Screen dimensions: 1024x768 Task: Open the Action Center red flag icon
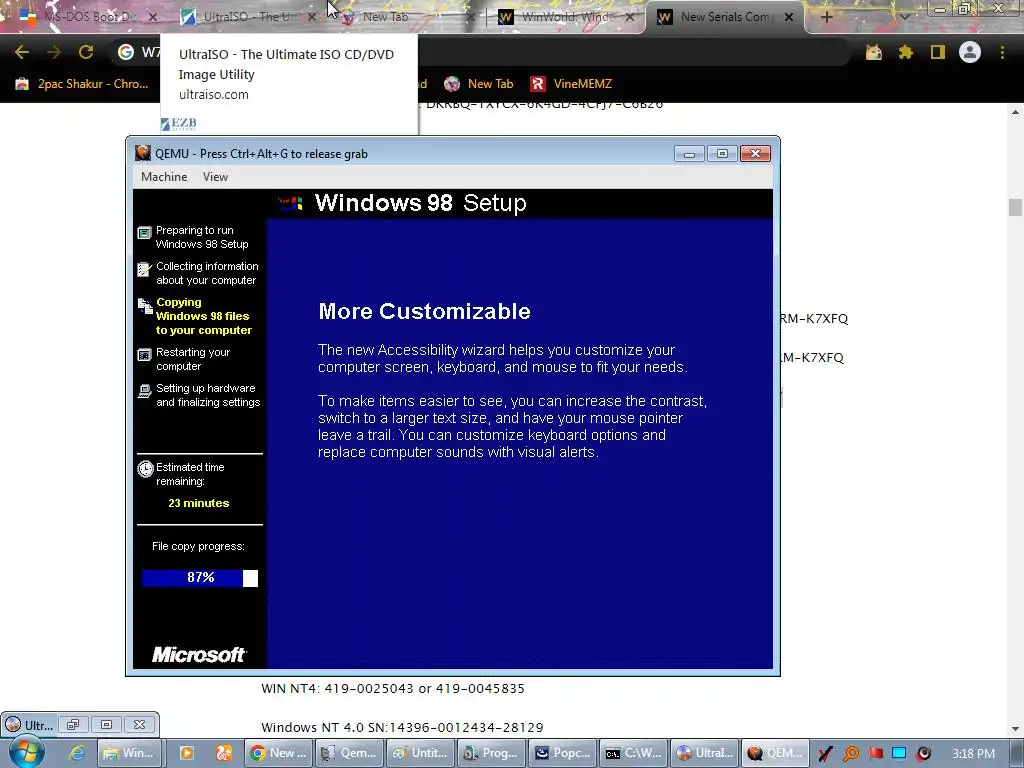(x=875, y=754)
